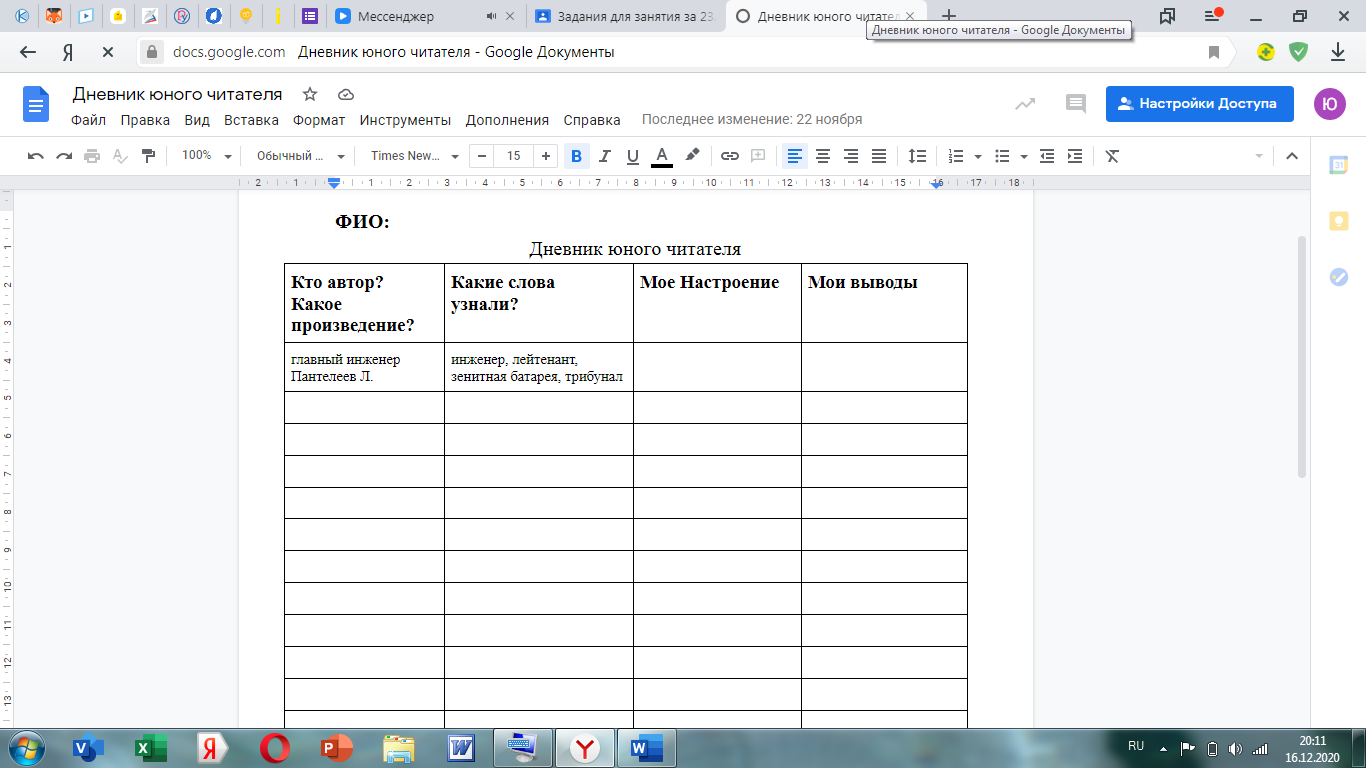Open Google Tasks side panel icon
Image resolution: width=1366 pixels, height=768 pixels.
click(x=1338, y=277)
